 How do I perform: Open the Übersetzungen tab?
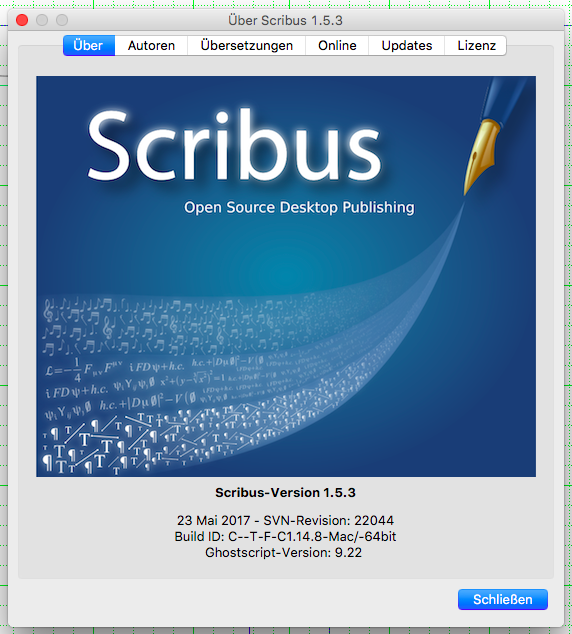pyautogui.click(x=247, y=45)
